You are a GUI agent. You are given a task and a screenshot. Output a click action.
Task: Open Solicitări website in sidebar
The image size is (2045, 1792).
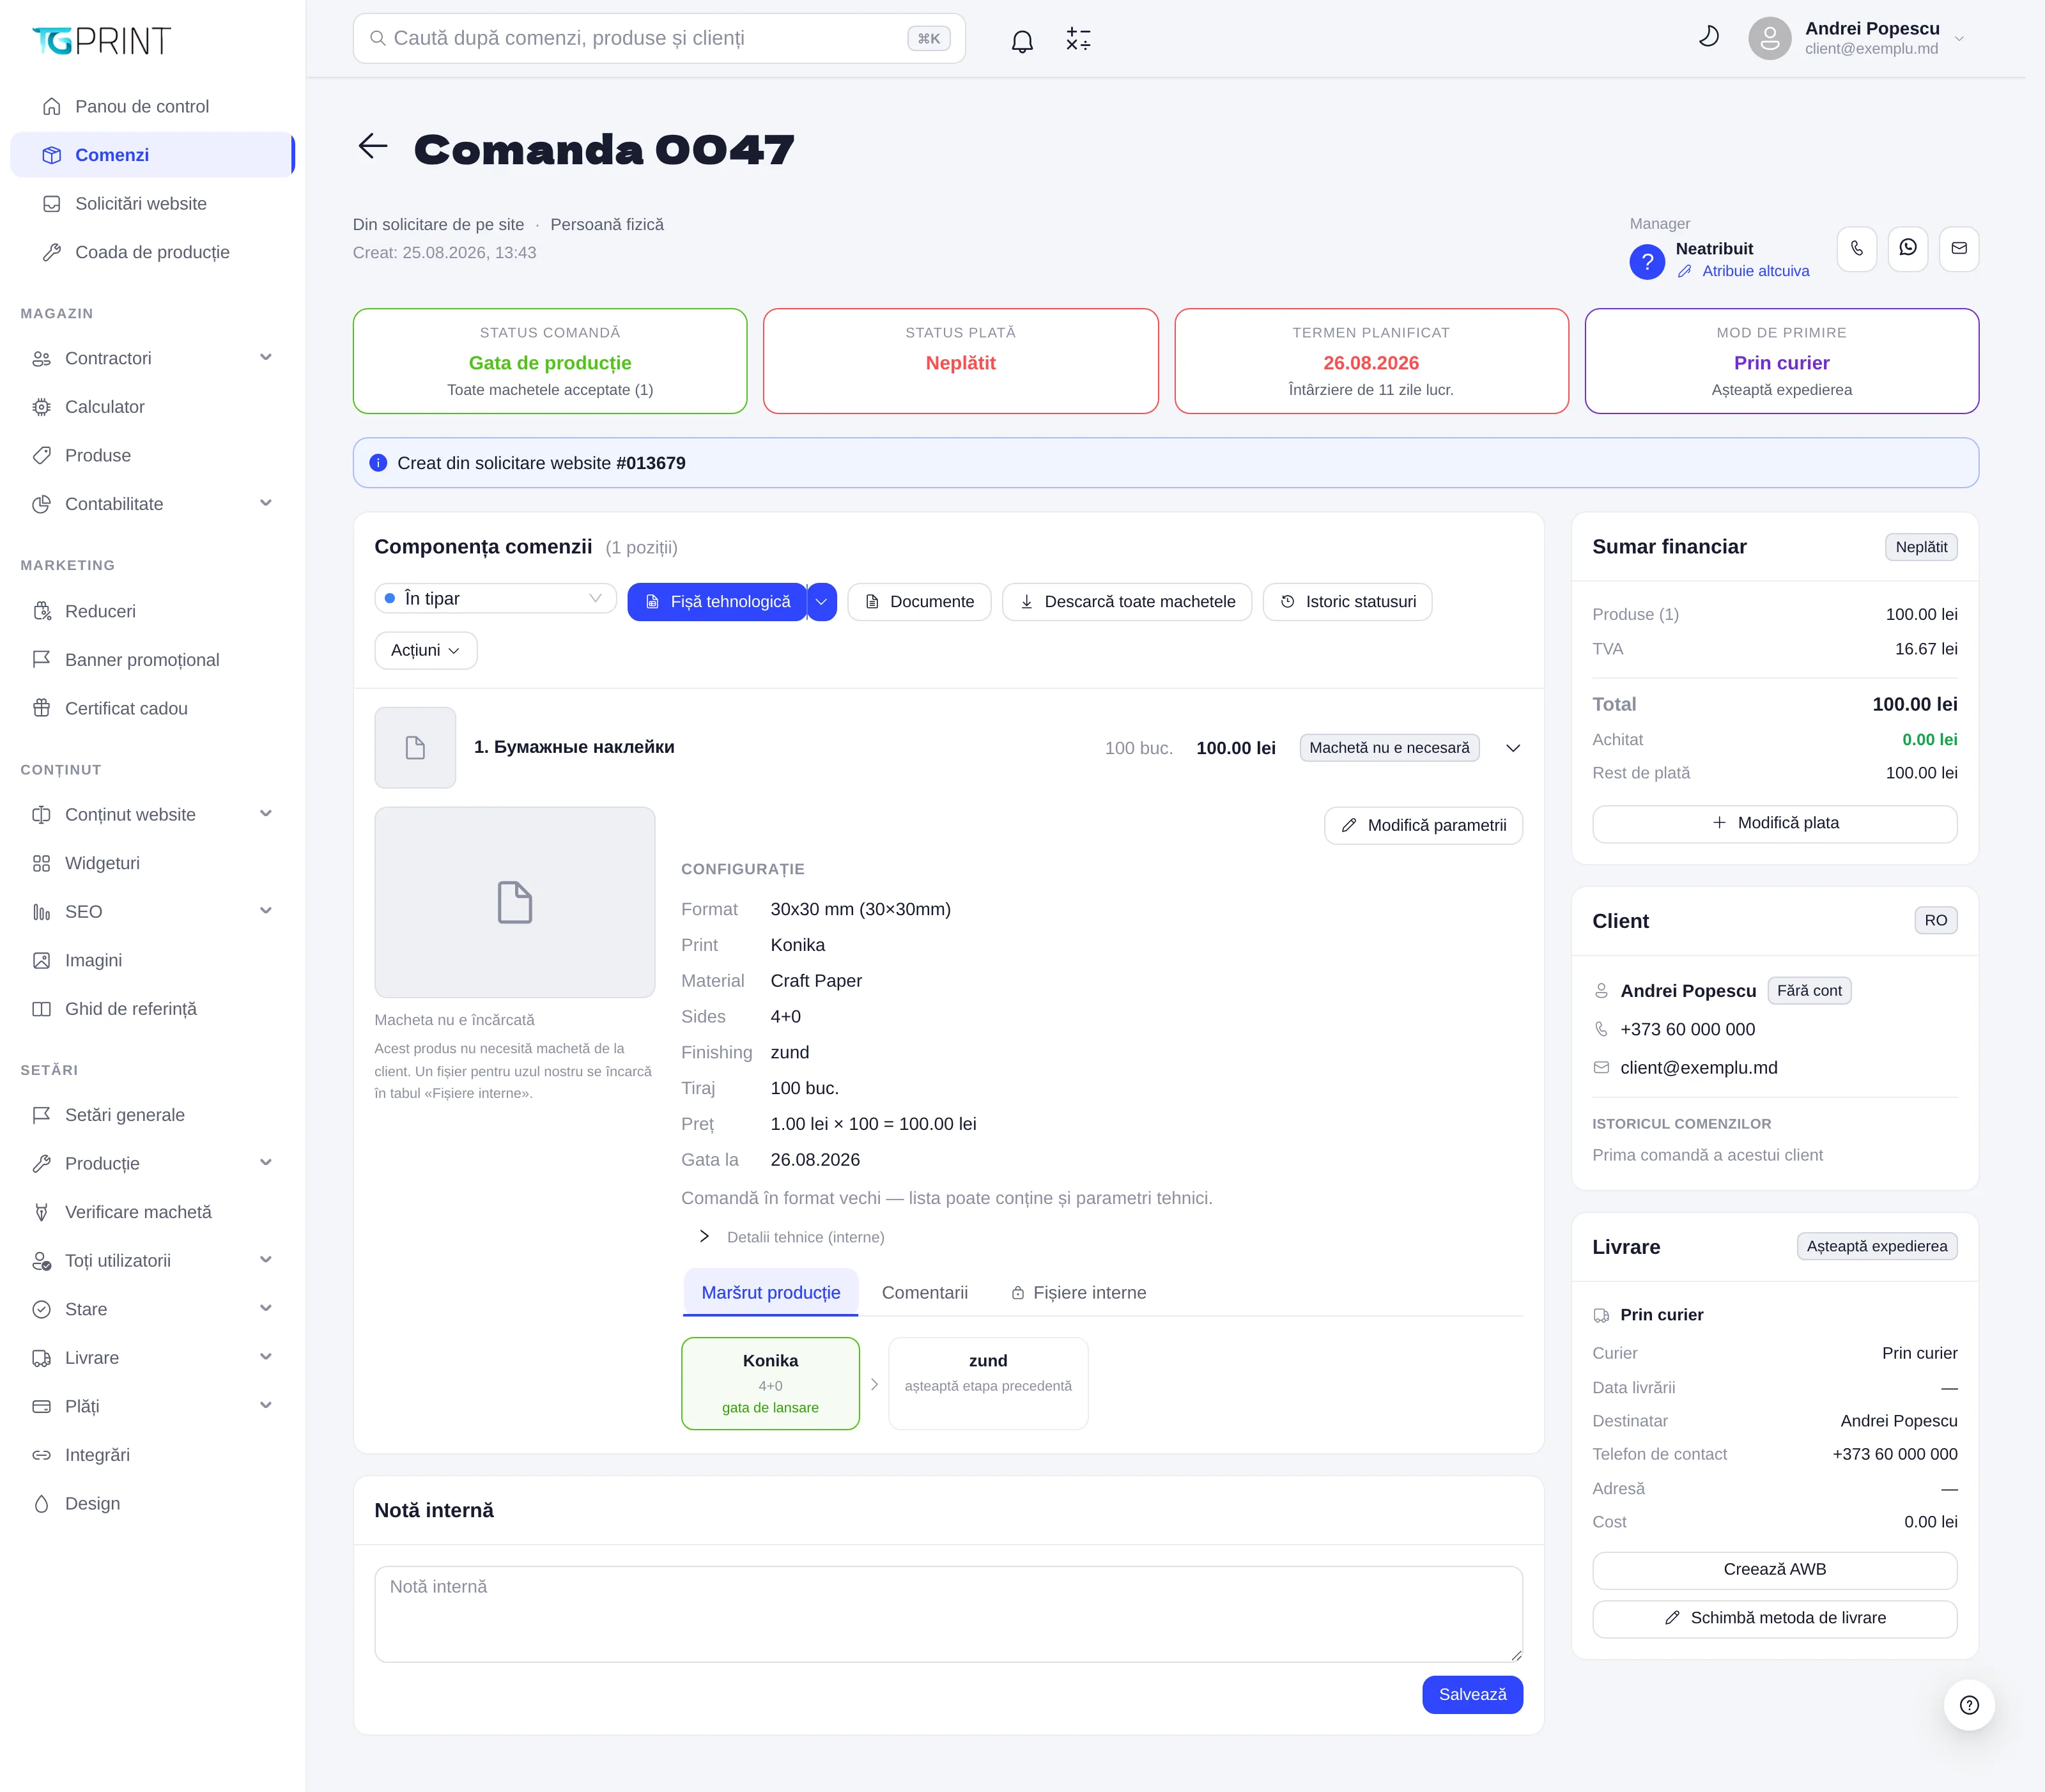click(x=152, y=203)
